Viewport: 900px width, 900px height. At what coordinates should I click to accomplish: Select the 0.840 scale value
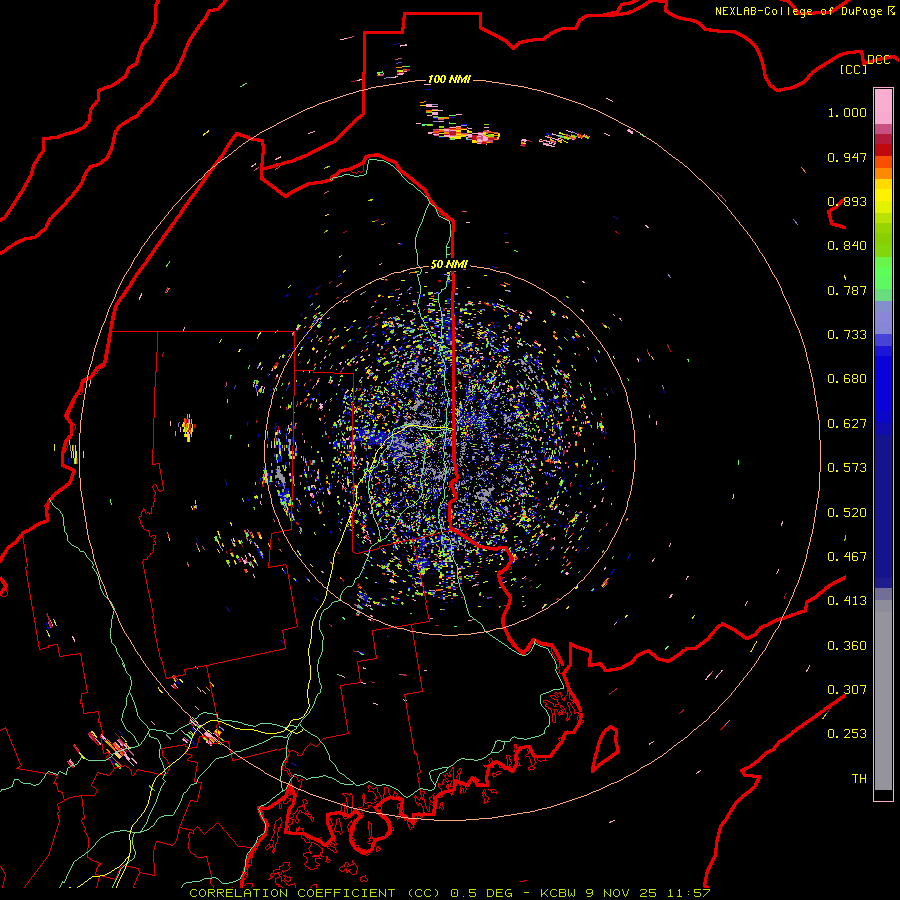coord(847,246)
